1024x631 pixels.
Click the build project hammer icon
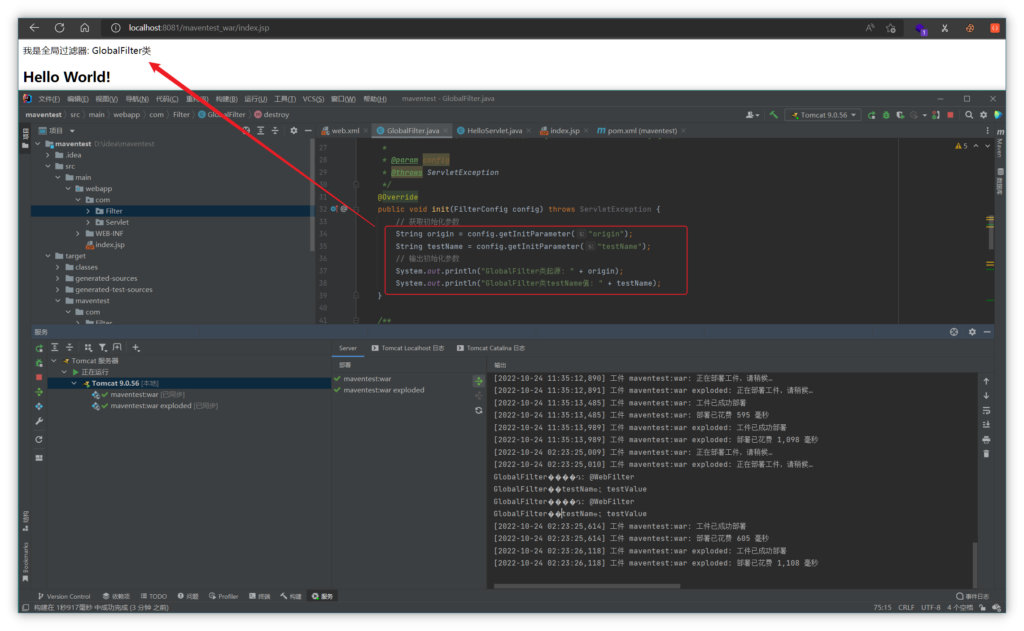tap(774, 114)
